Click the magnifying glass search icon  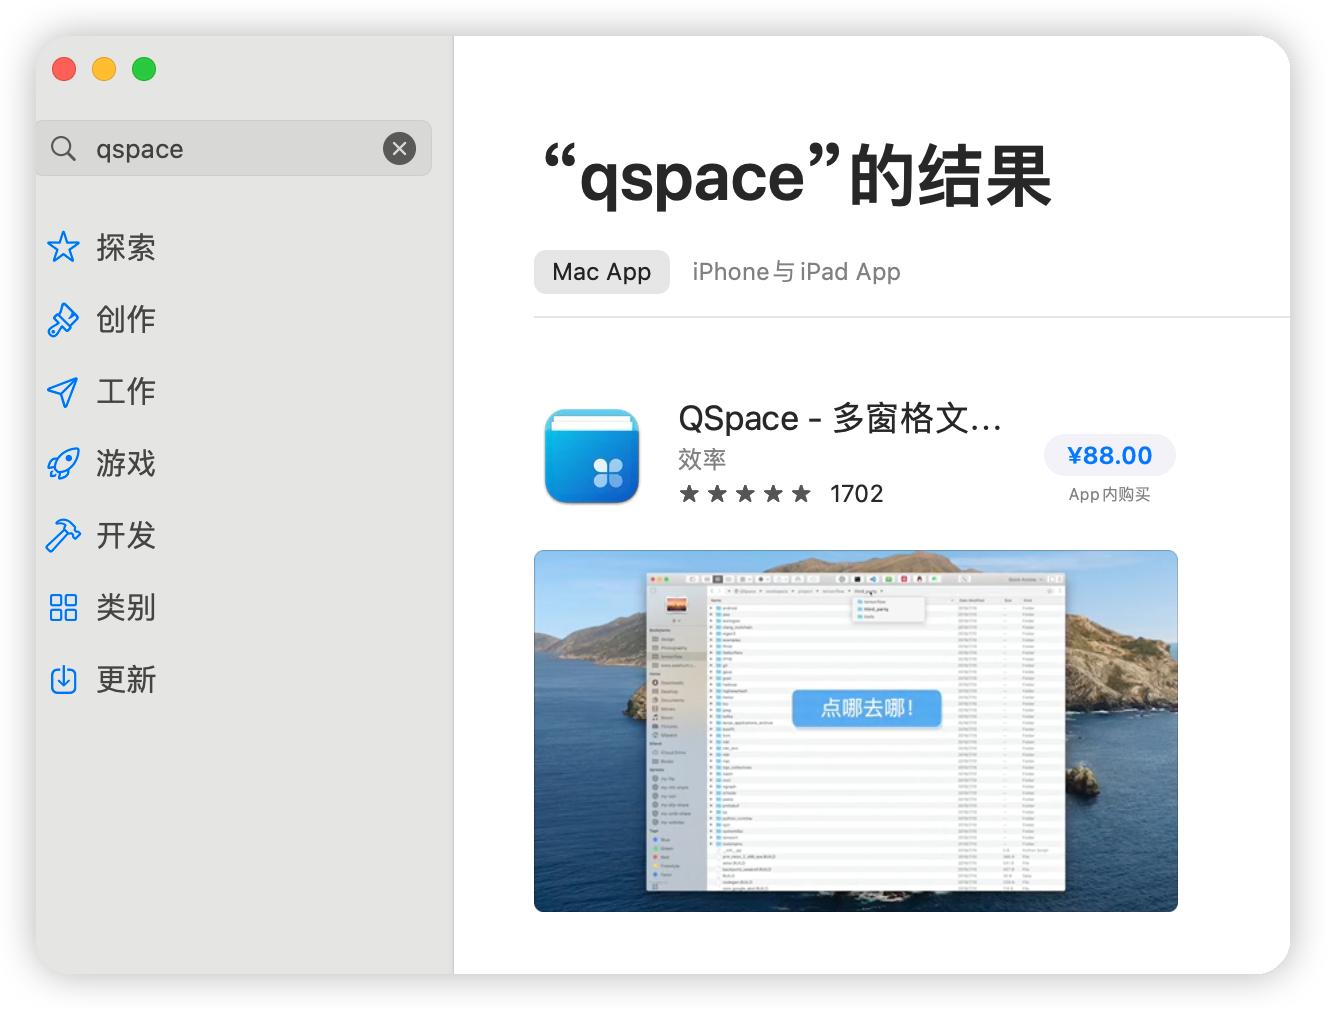pyautogui.click(x=62, y=148)
